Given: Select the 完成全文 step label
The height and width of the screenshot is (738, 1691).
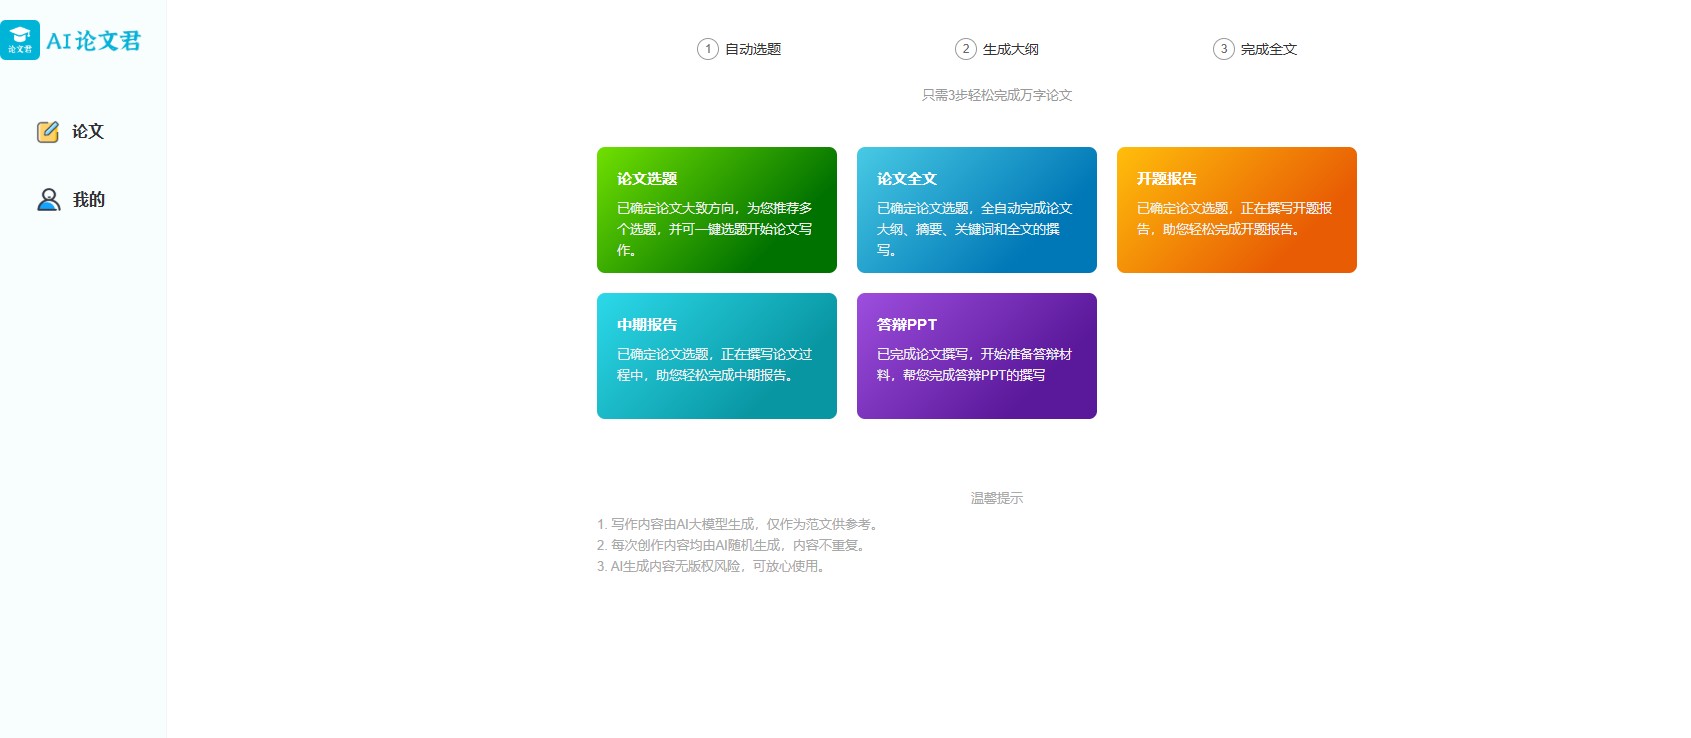Looking at the screenshot, I should (x=1269, y=49).
